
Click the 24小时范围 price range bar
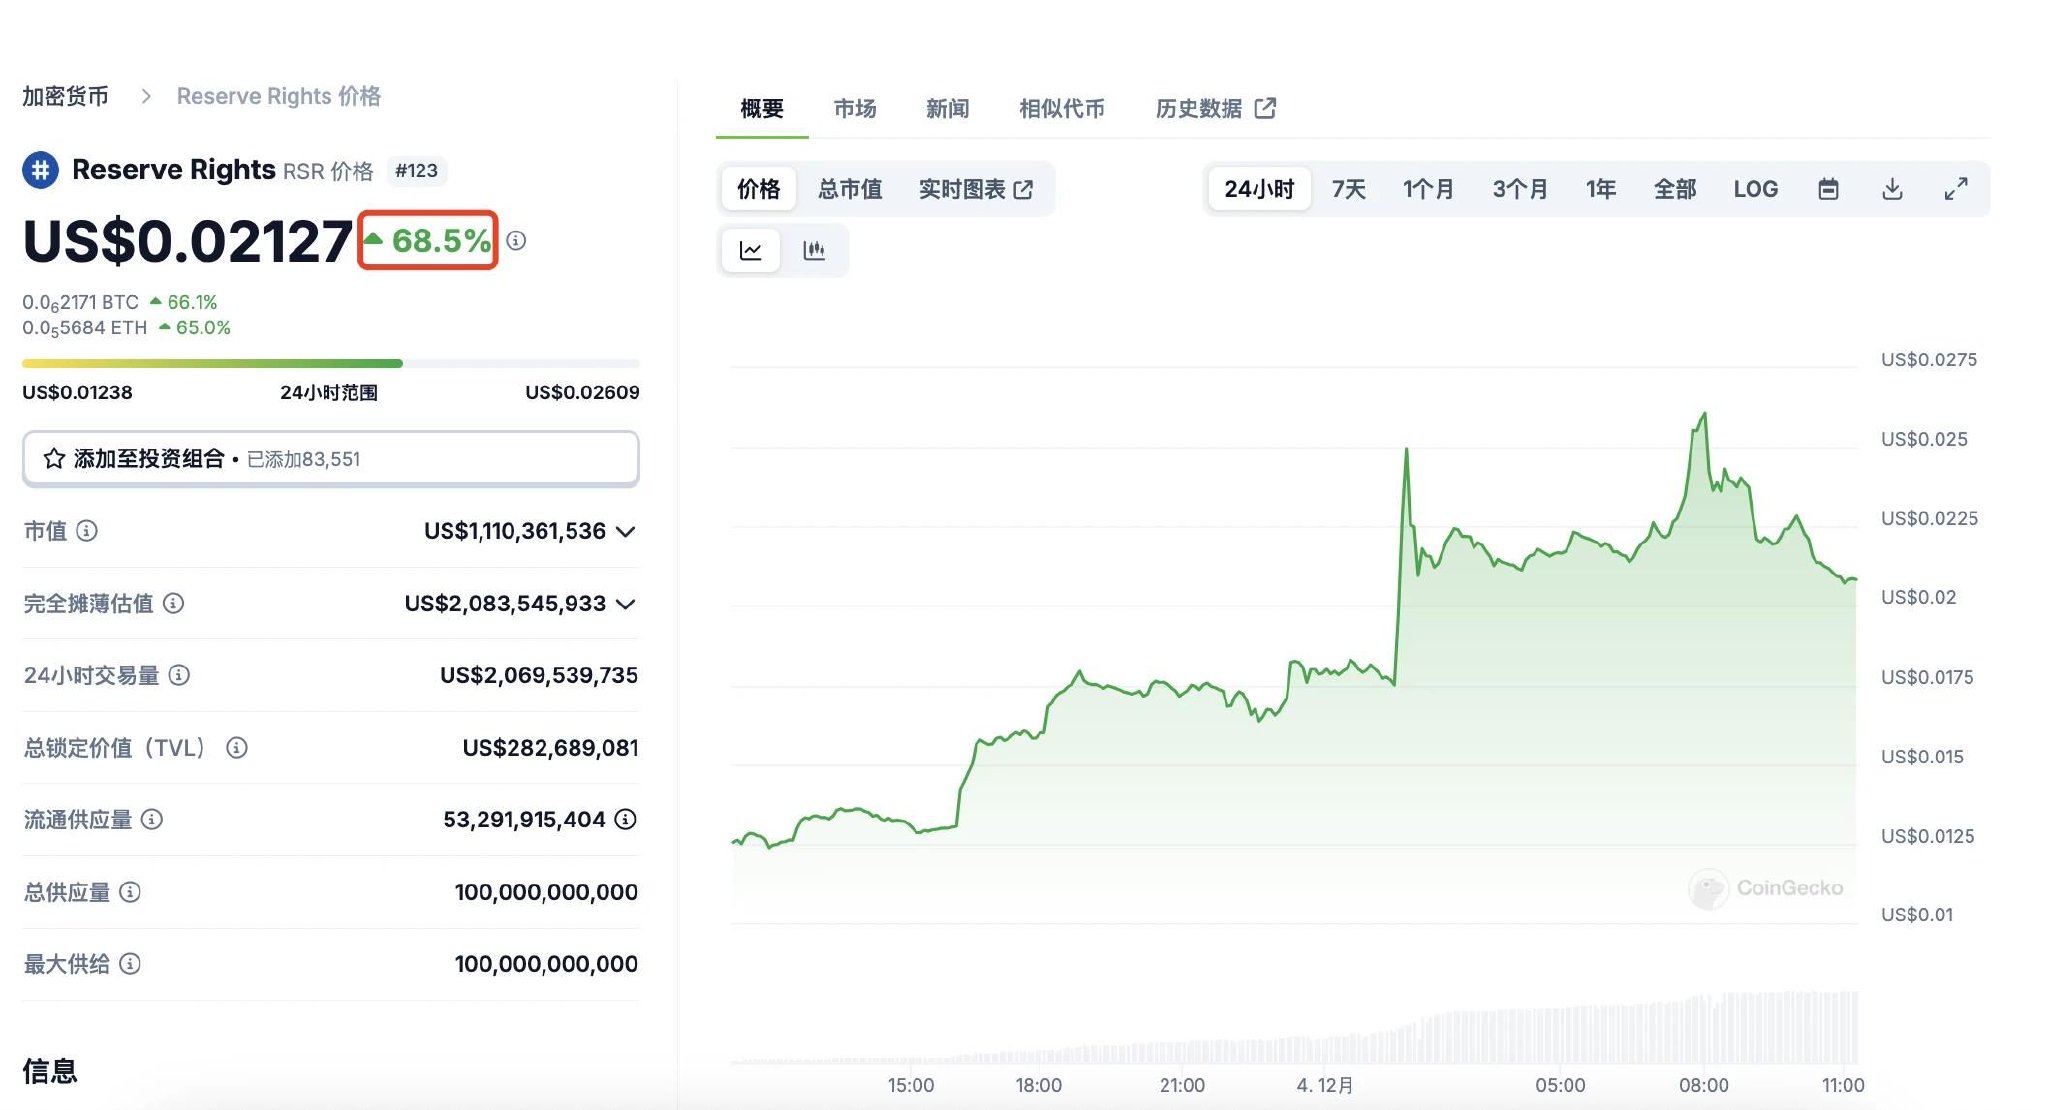pyautogui.click(x=330, y=363)
